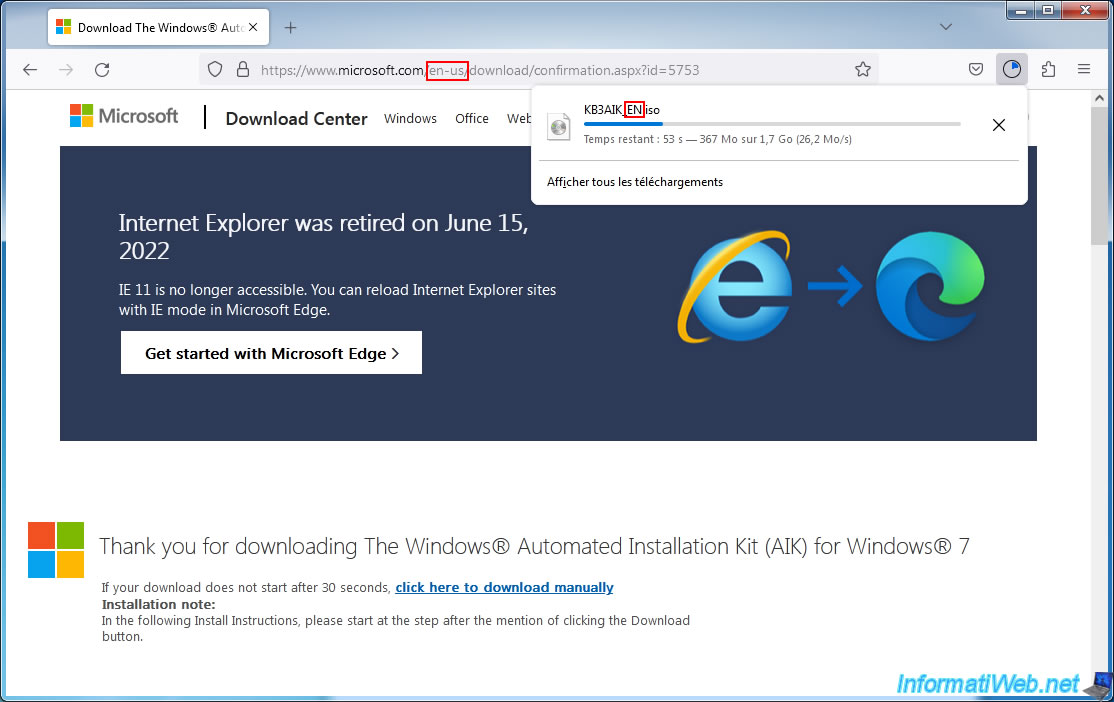
Task: Click the tracking protection shield icon
Action: 215,70
